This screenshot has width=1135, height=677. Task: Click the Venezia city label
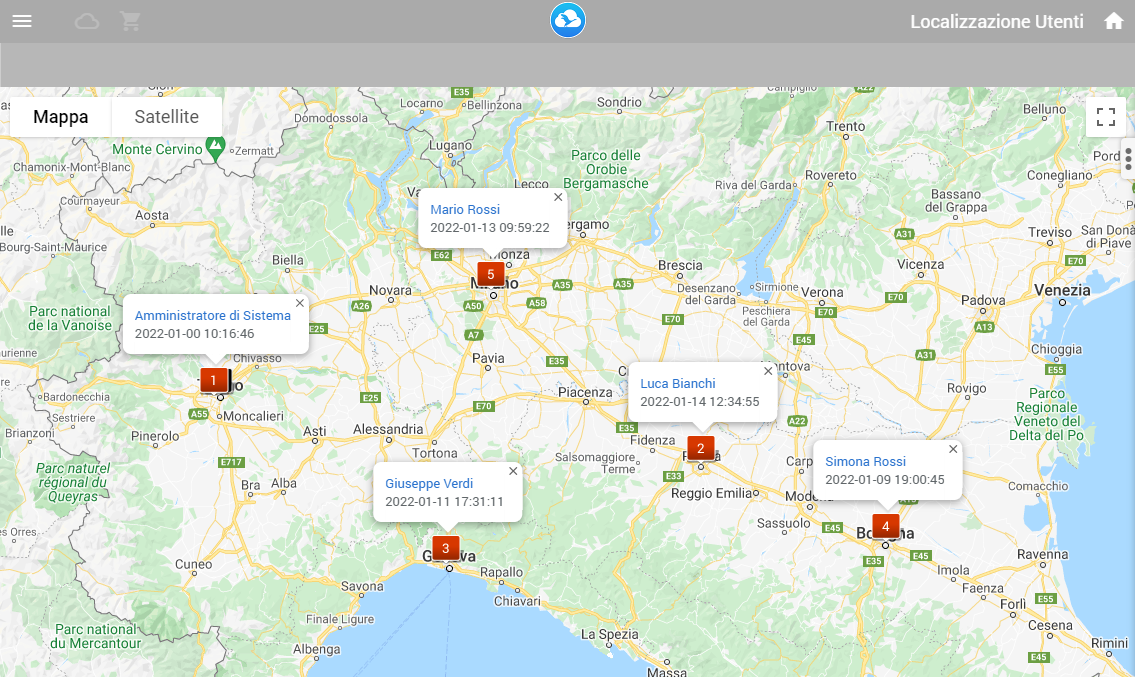1062,290
